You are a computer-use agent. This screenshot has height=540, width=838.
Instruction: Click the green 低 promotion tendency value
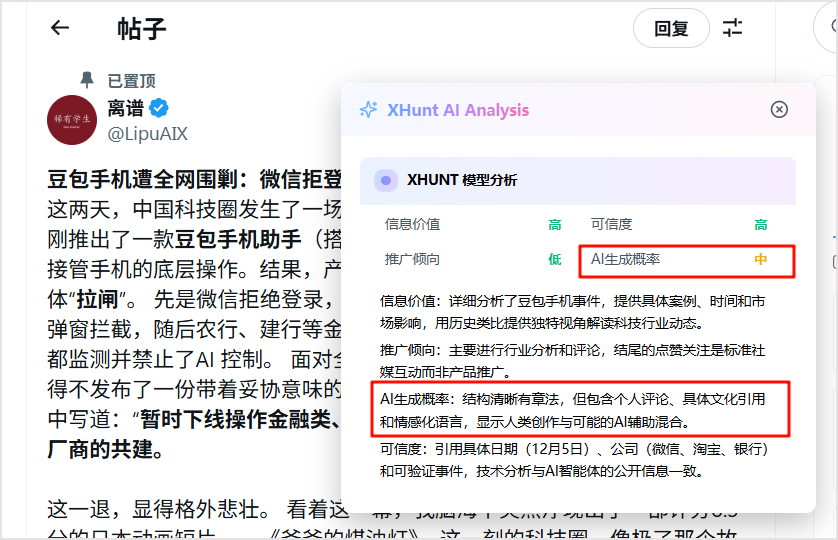click(x=555, y=260)
